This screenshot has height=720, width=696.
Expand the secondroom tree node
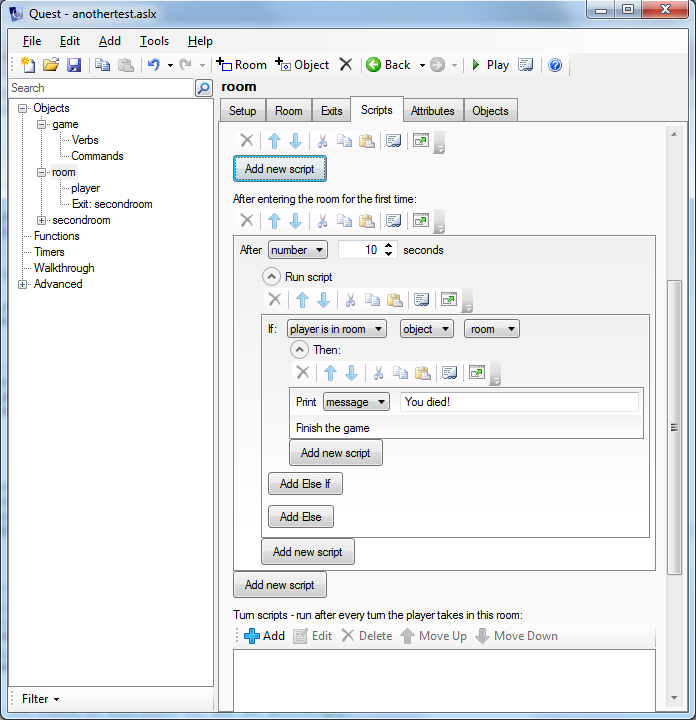coord(41,220)
